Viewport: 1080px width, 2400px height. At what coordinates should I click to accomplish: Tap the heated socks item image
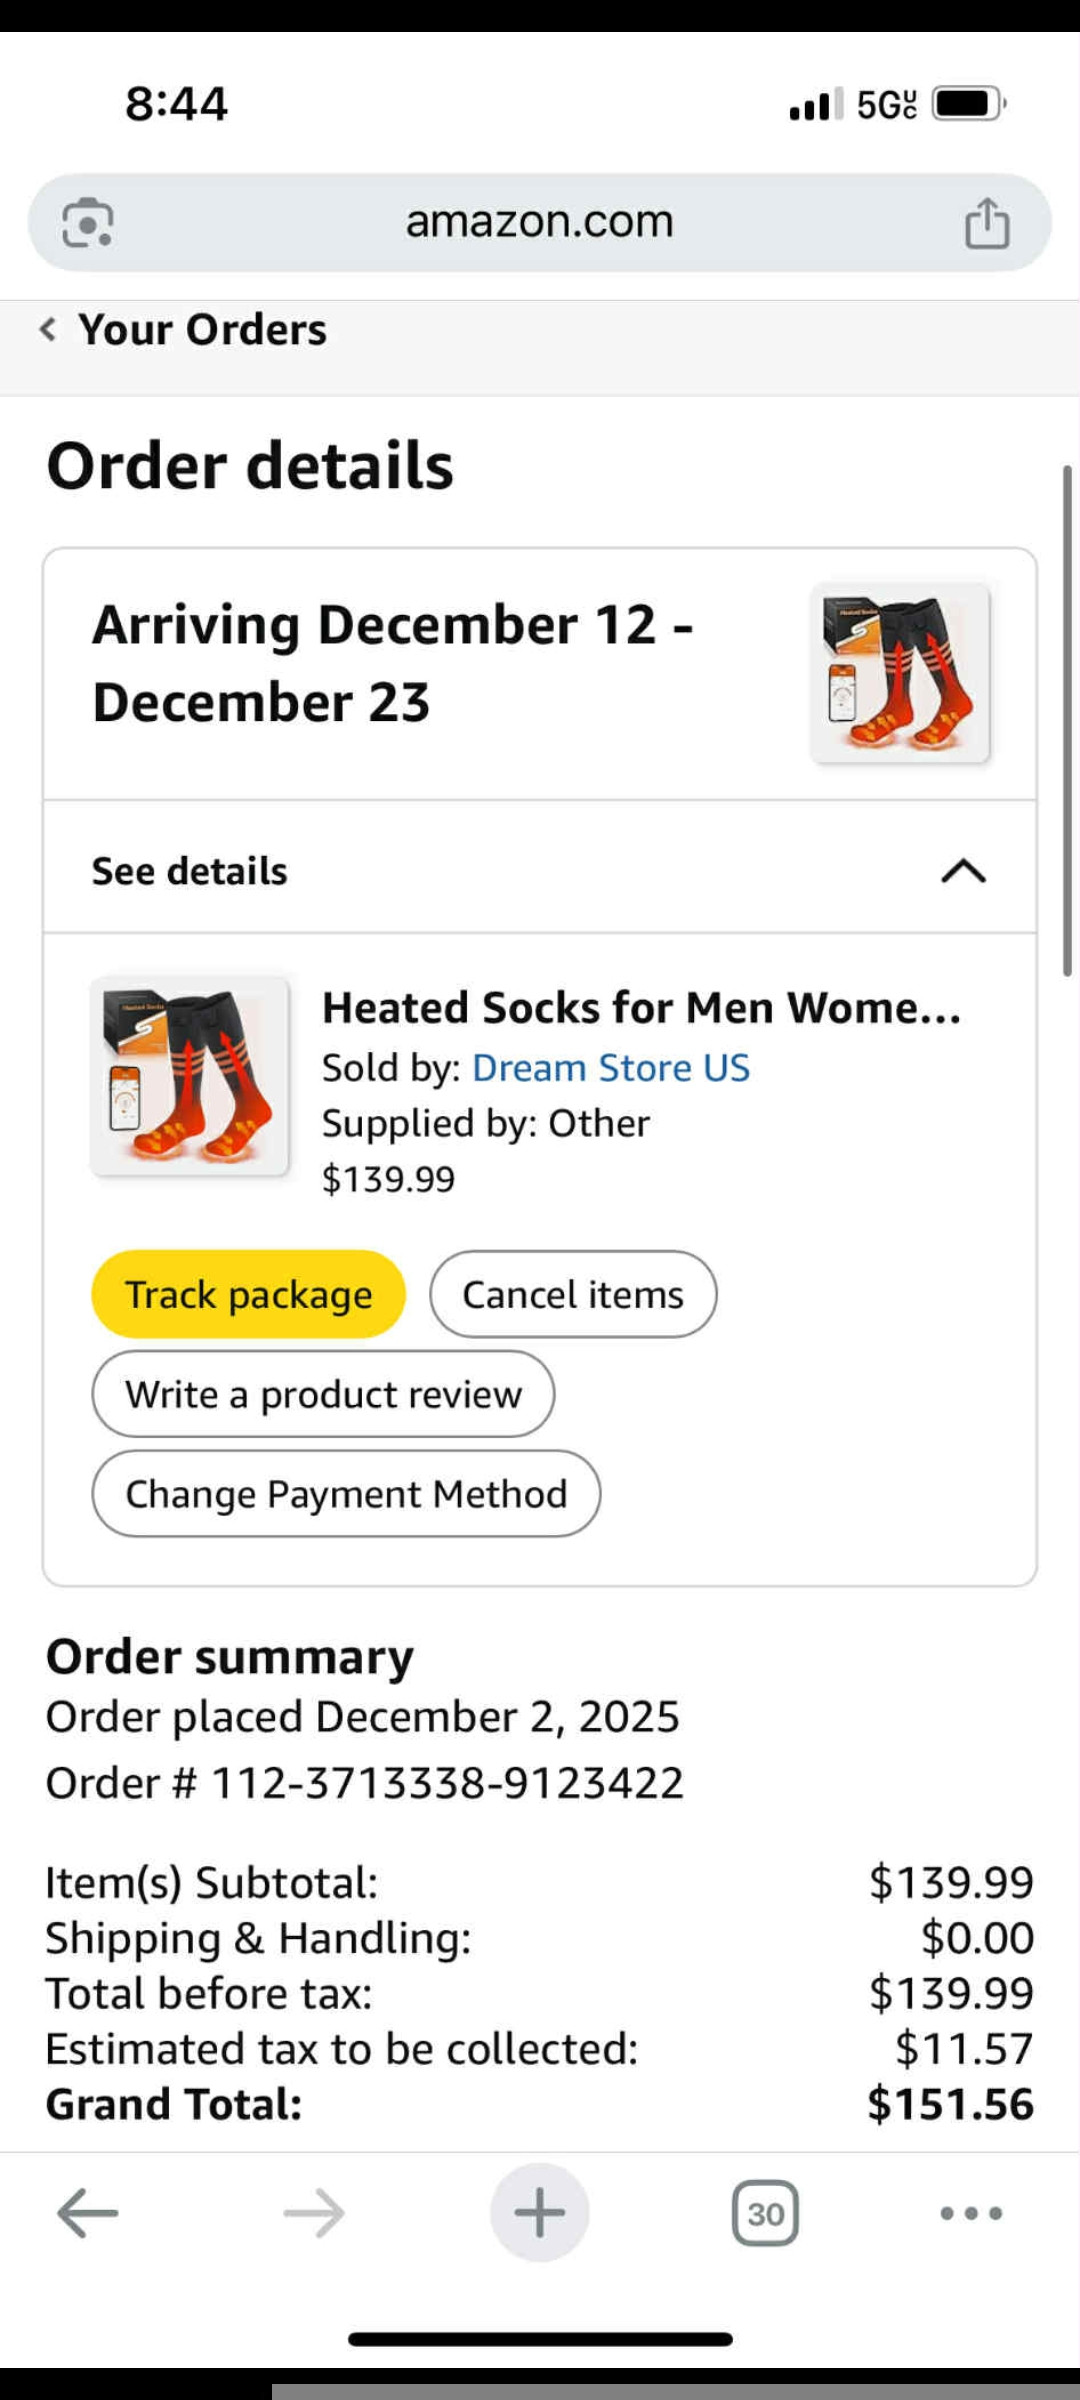point(190,1076)
